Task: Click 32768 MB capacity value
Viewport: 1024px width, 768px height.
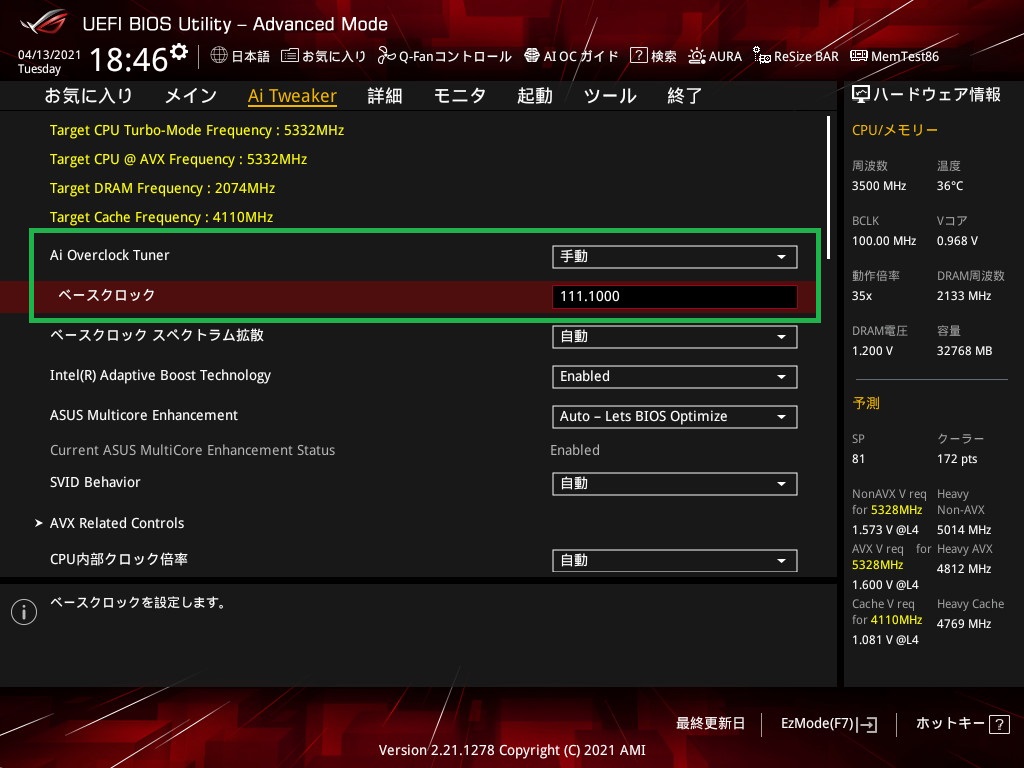Action: tap(964, 351)
